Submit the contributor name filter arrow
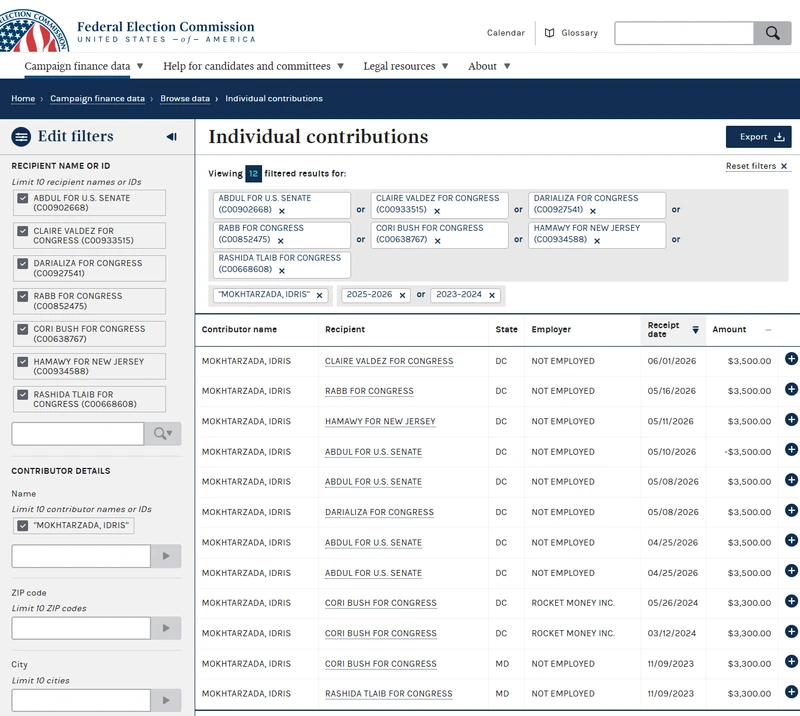 (166, 556)
